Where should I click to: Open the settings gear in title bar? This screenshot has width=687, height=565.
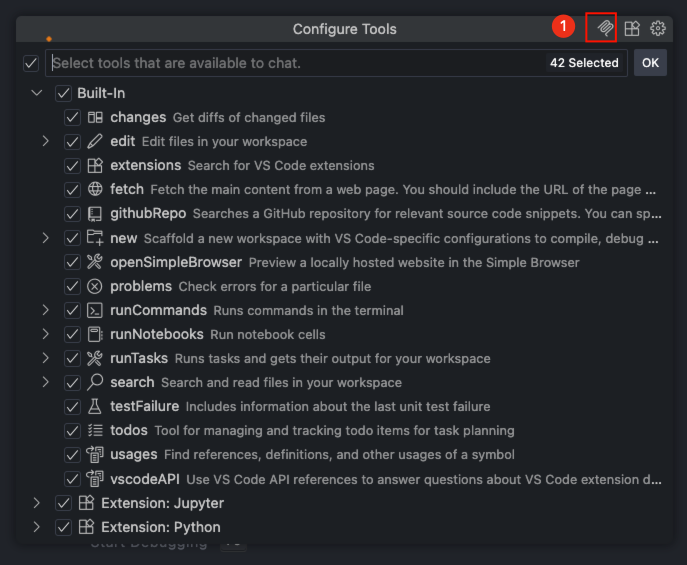click(658, 29)
